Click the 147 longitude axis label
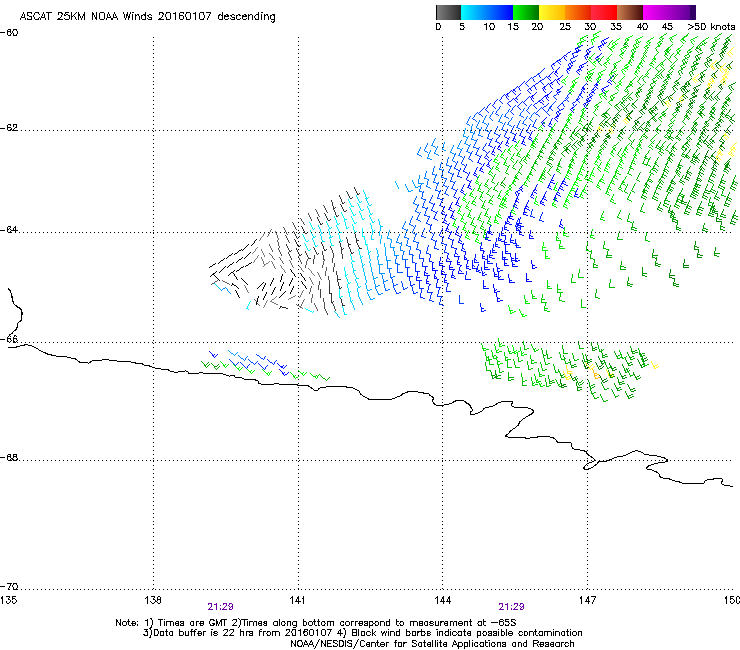This screenshot has height=650, width=740. point(587,600)
